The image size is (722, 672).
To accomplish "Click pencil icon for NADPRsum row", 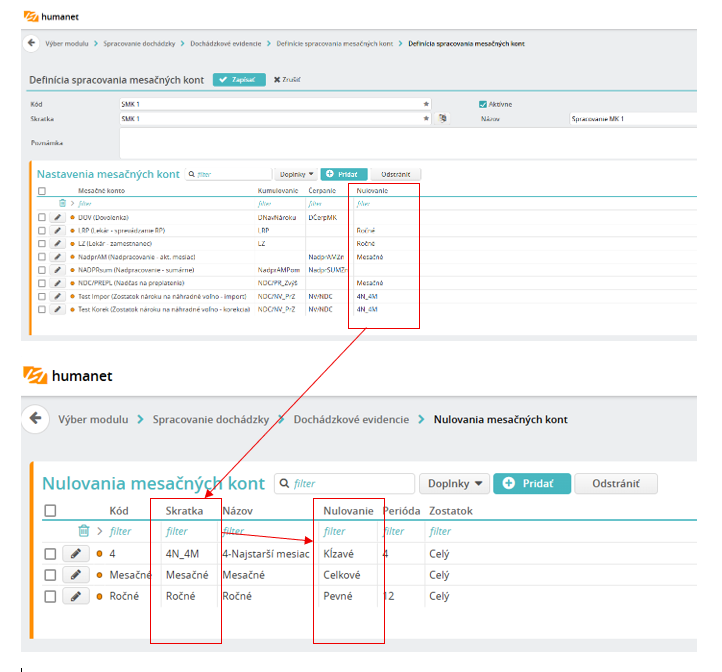I will coord(57,270).
